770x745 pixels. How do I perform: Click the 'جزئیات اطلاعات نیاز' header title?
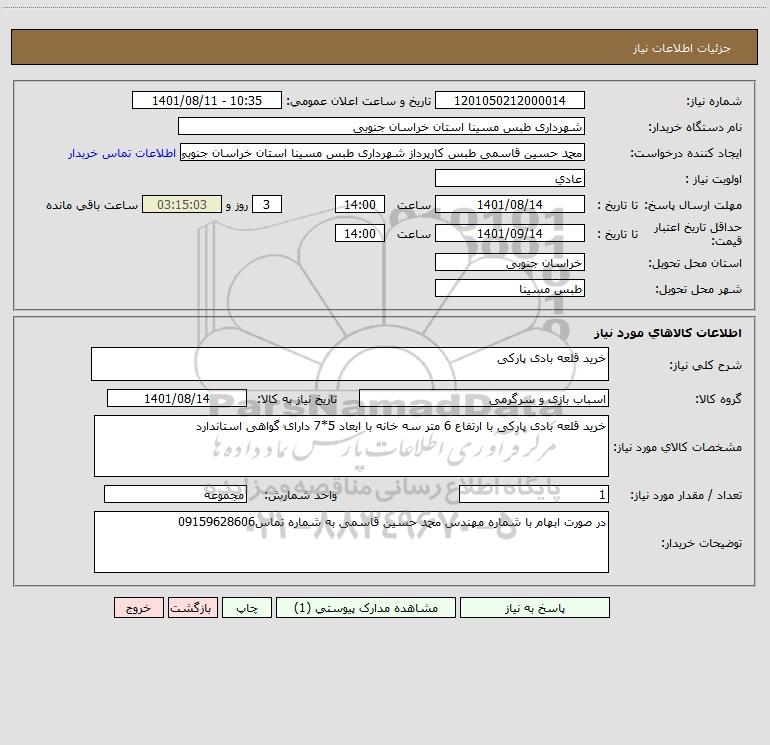tap(682, 48)
